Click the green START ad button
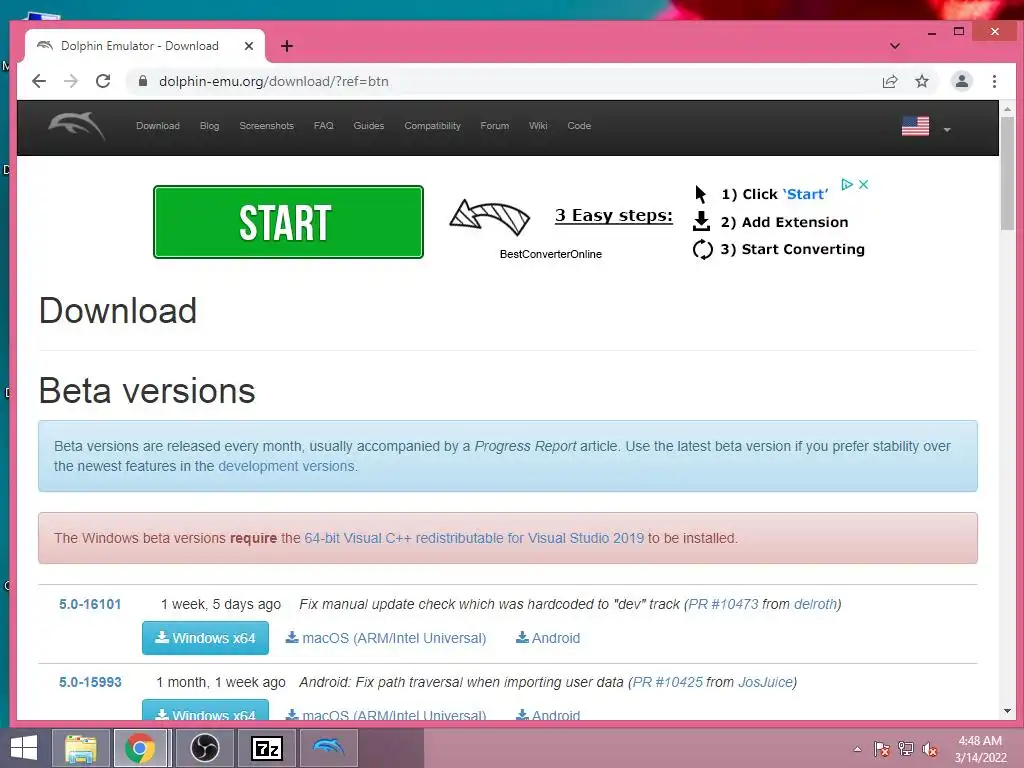The image size is (1024, 768). pyautogui.click(x=288, y=222)
